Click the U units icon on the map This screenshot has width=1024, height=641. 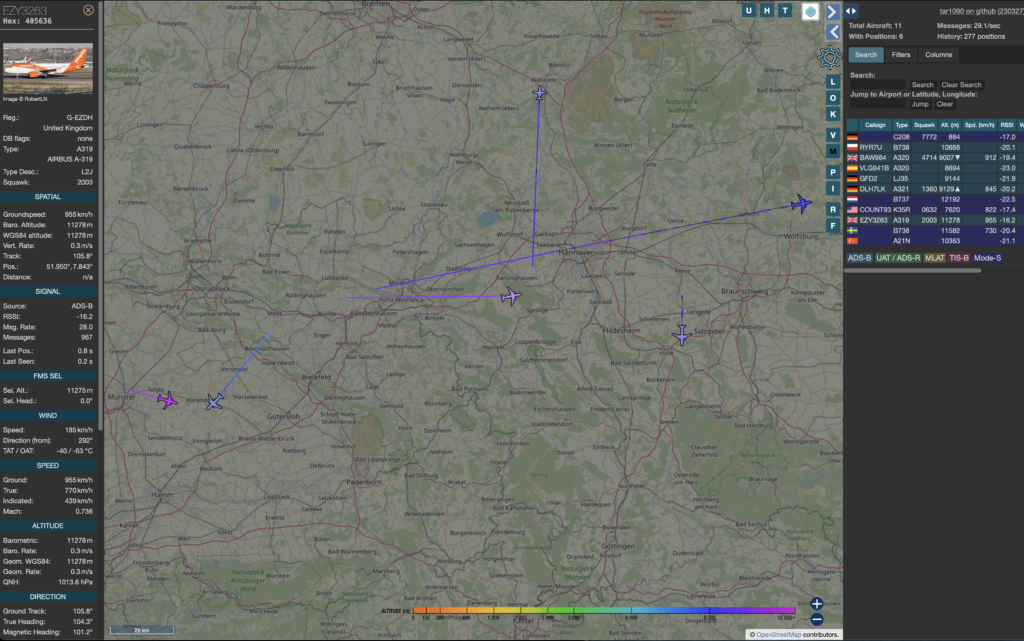point(749,10)
